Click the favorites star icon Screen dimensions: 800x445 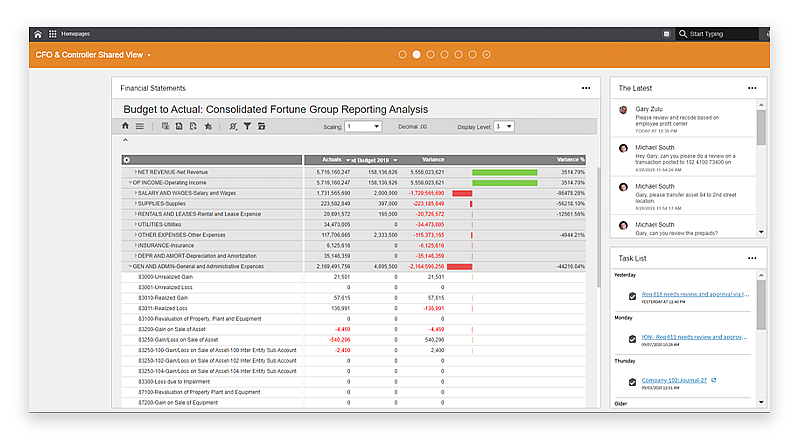(x=208, y=126)
